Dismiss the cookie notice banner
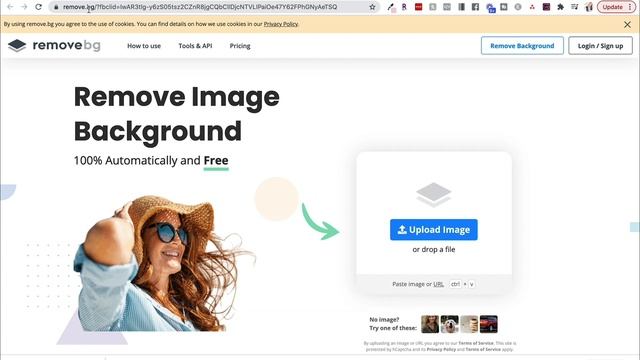This screenshot has height=360, width=640. click(627, 24)
